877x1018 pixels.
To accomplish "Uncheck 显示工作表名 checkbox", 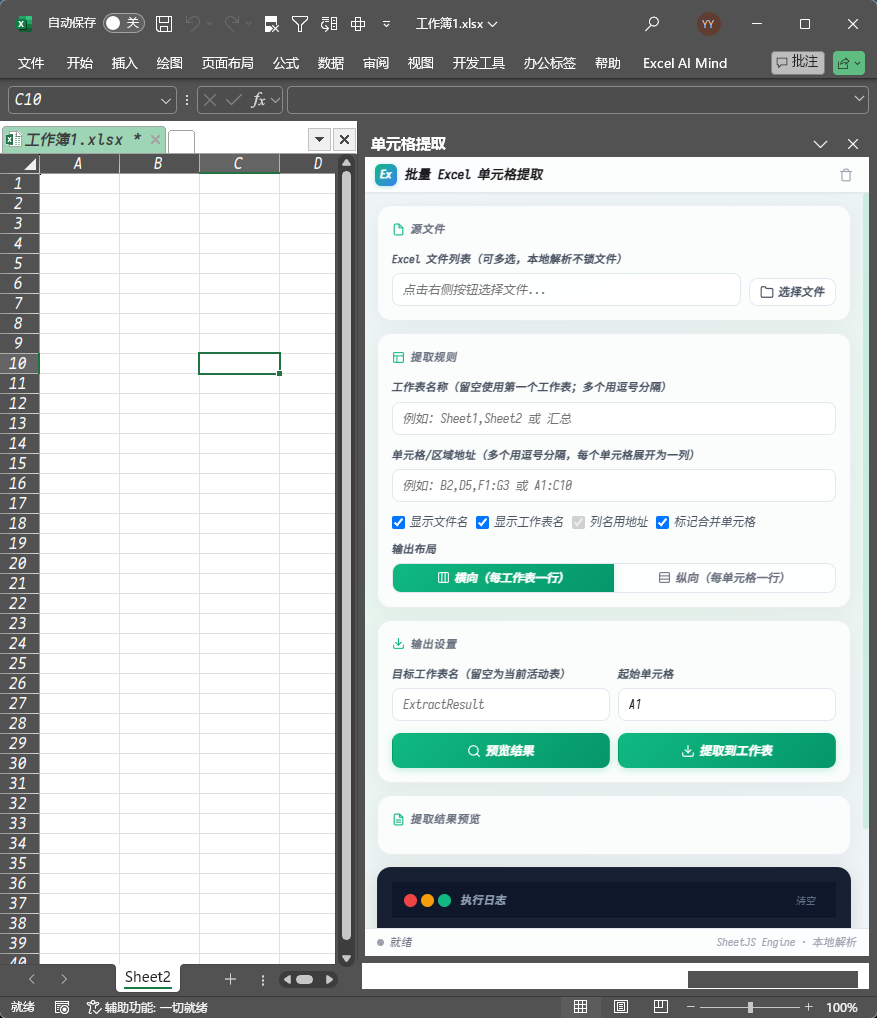I will pos(482,522).
